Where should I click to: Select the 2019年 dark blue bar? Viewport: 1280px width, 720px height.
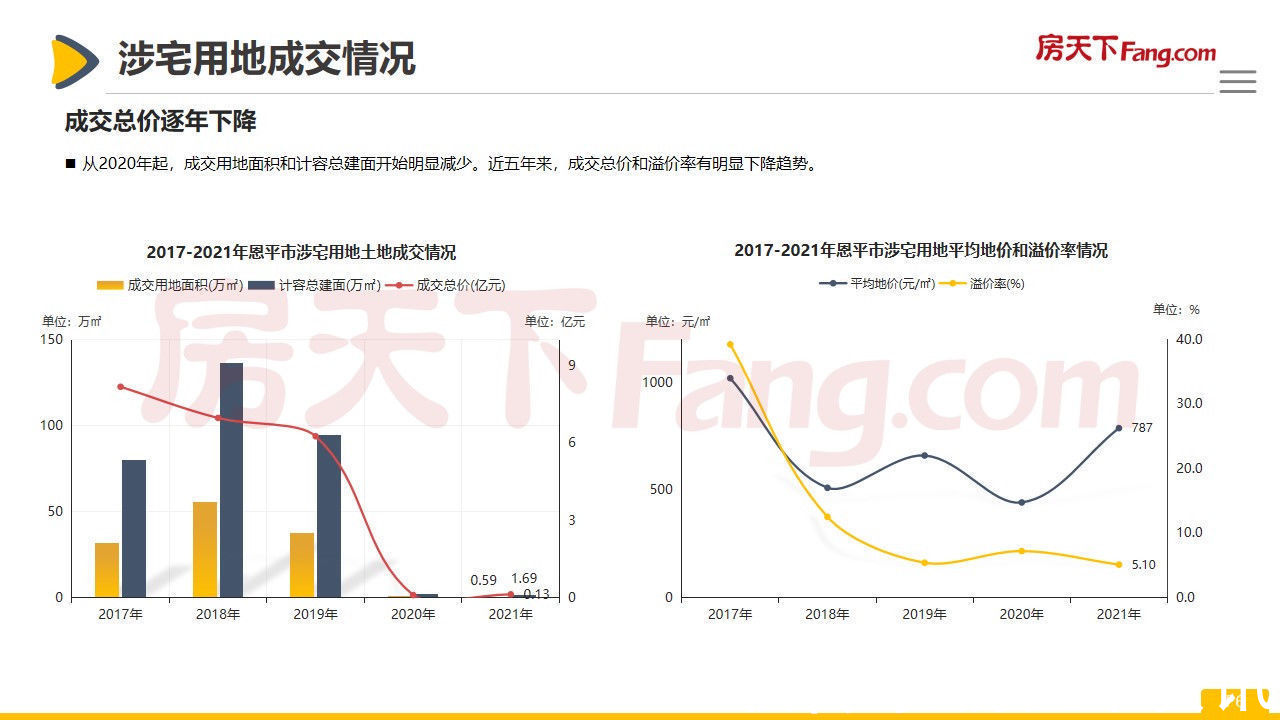(x=329, y=516)
